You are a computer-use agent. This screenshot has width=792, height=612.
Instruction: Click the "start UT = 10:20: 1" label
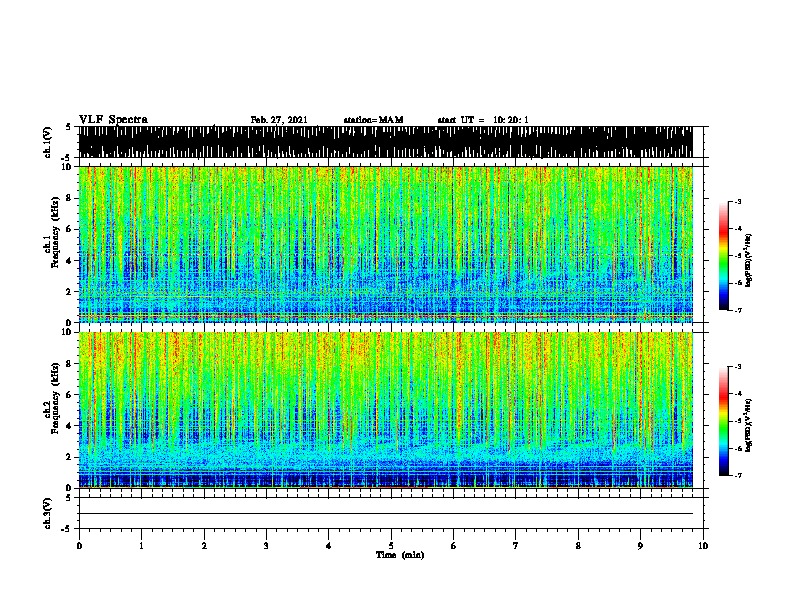coord(483,120)
